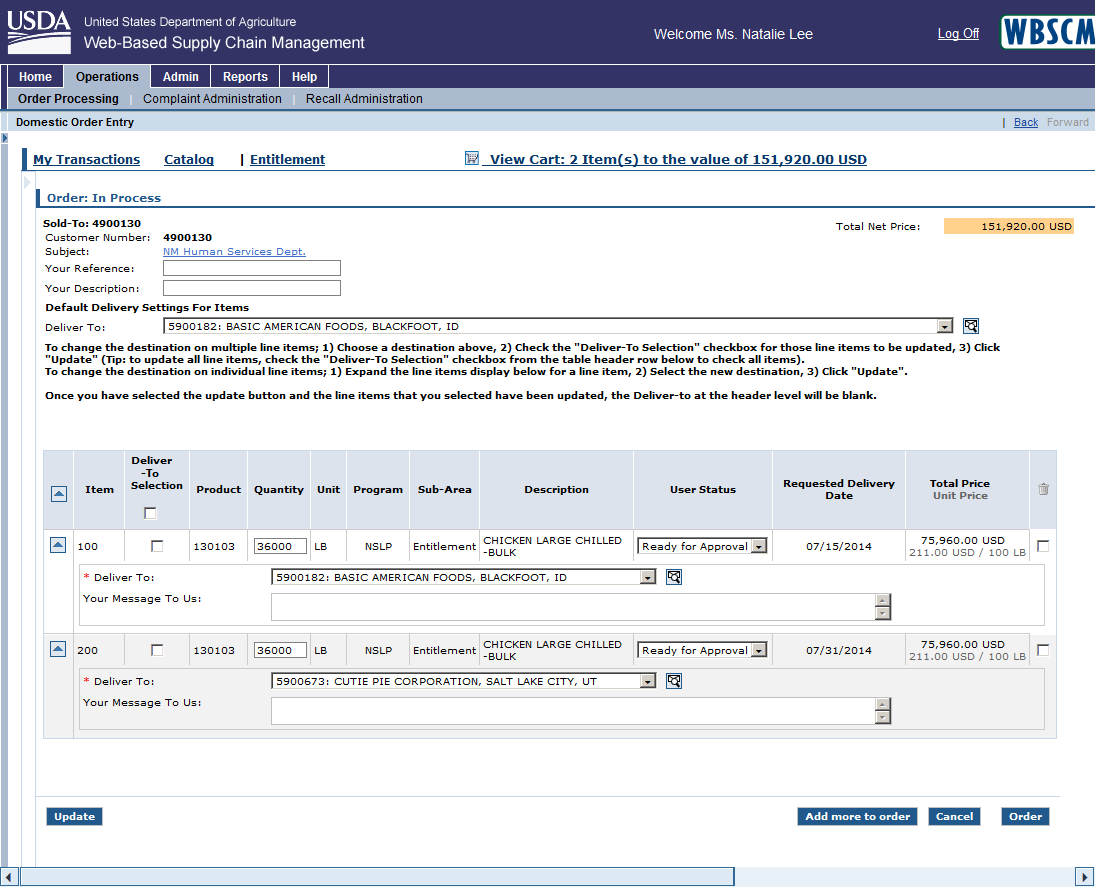Open the default Deliver To dropdown
1095x887 pixels.
944,326
